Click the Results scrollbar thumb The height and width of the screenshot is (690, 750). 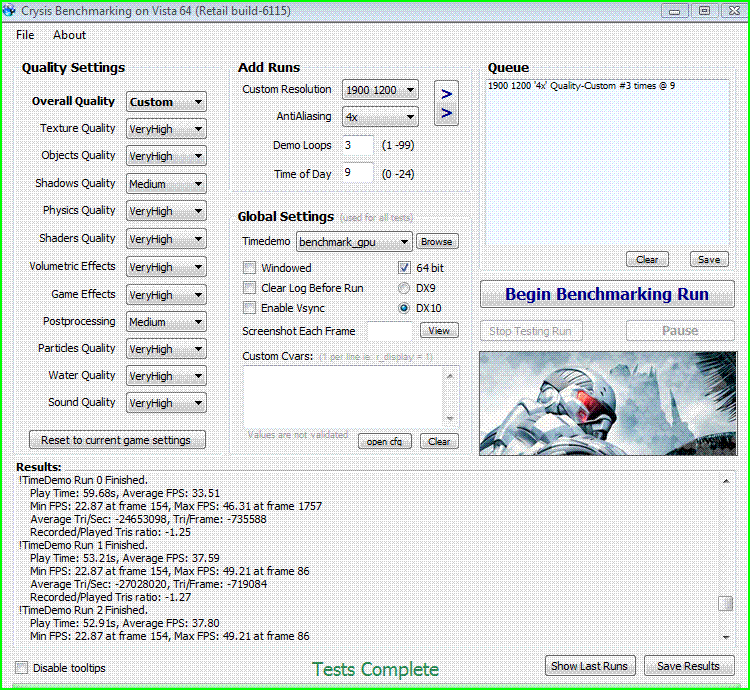pyautogui.click(x=726, y=603)
